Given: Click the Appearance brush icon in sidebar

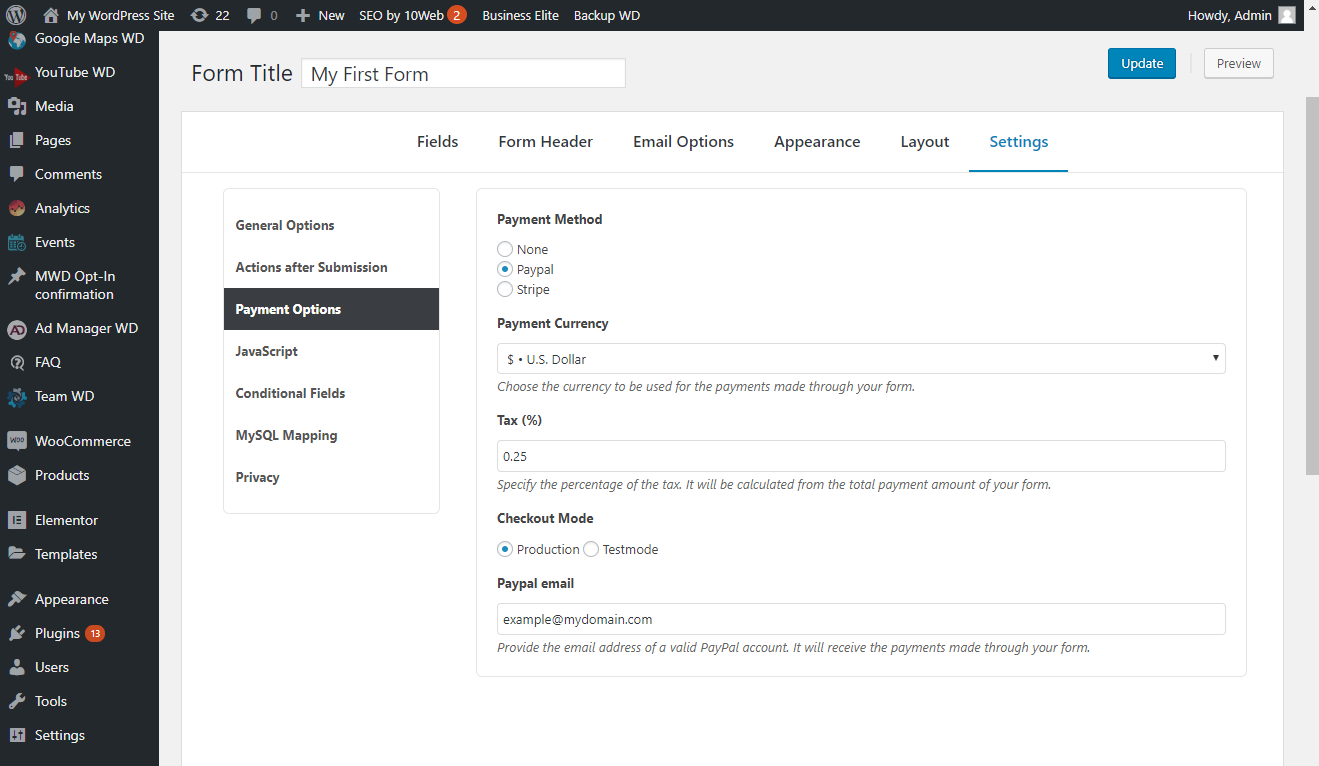Looking at the screenshot, I should point(16,599).
